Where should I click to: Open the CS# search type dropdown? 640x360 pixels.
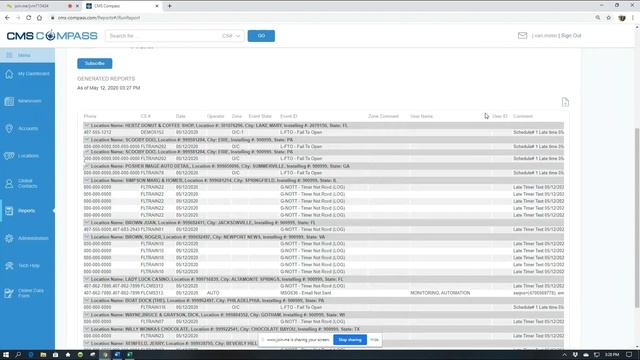tap(231, 36)
